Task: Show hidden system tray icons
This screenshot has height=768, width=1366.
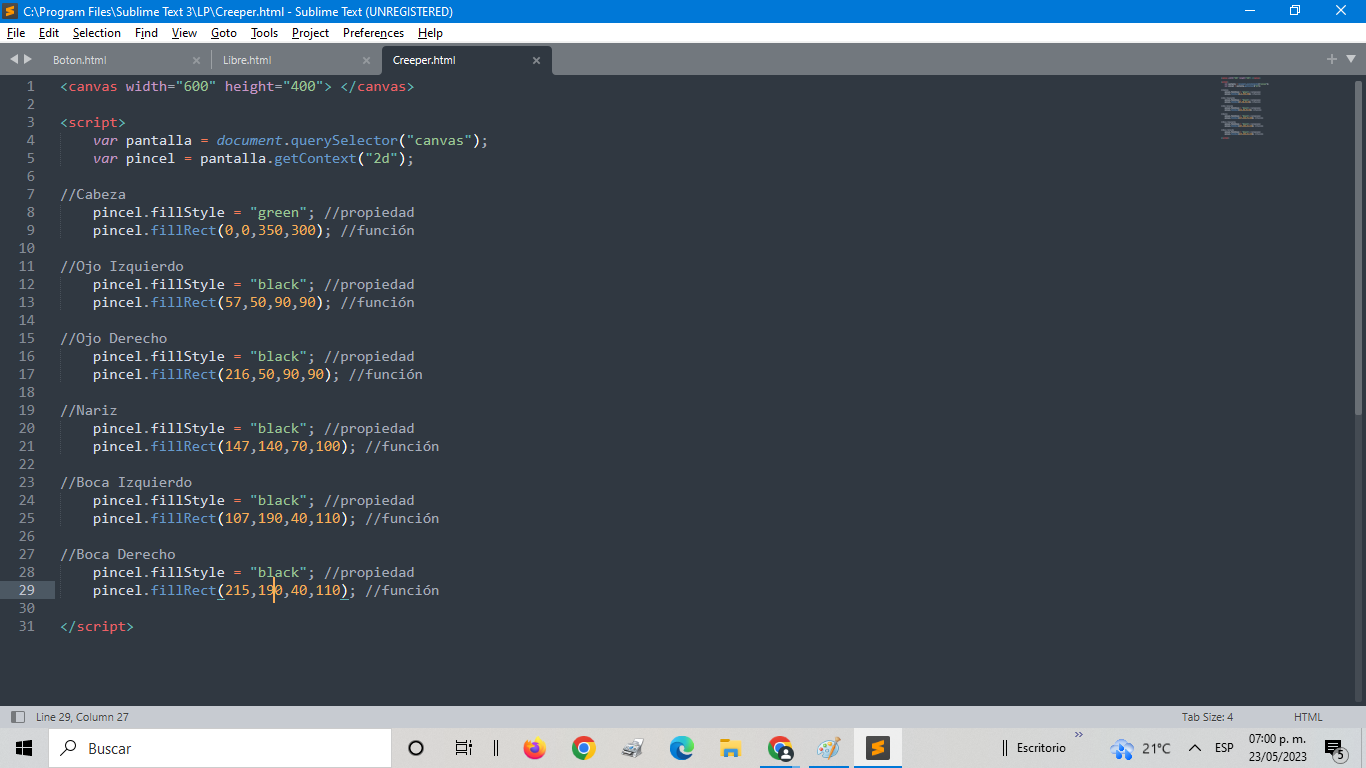Action: pyautogui.click(x=1194, y=748)
